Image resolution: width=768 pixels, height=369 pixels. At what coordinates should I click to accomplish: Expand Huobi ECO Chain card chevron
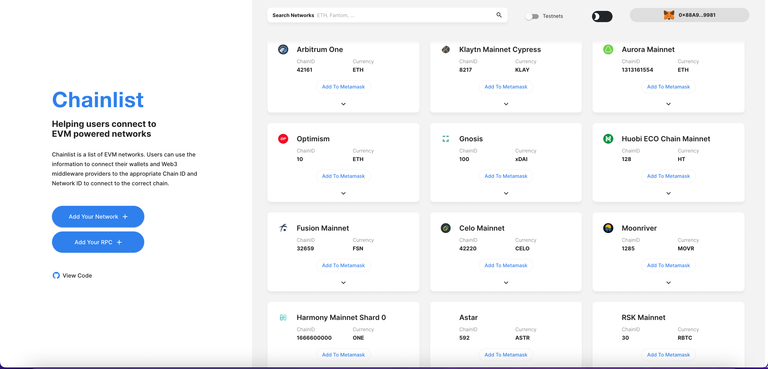click(669, 193)
